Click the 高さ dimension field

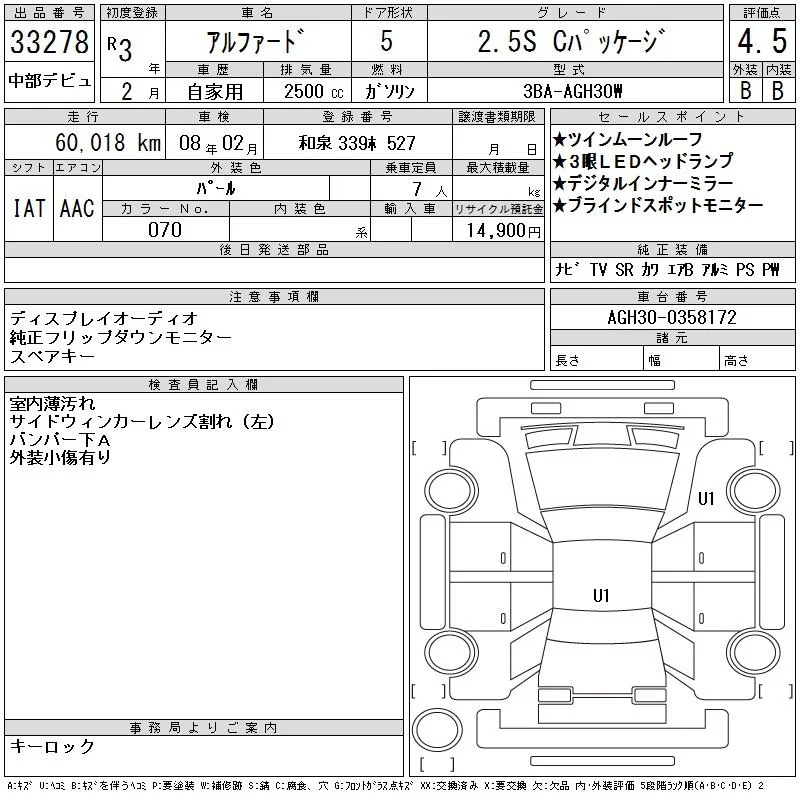[x=757, y=360]
